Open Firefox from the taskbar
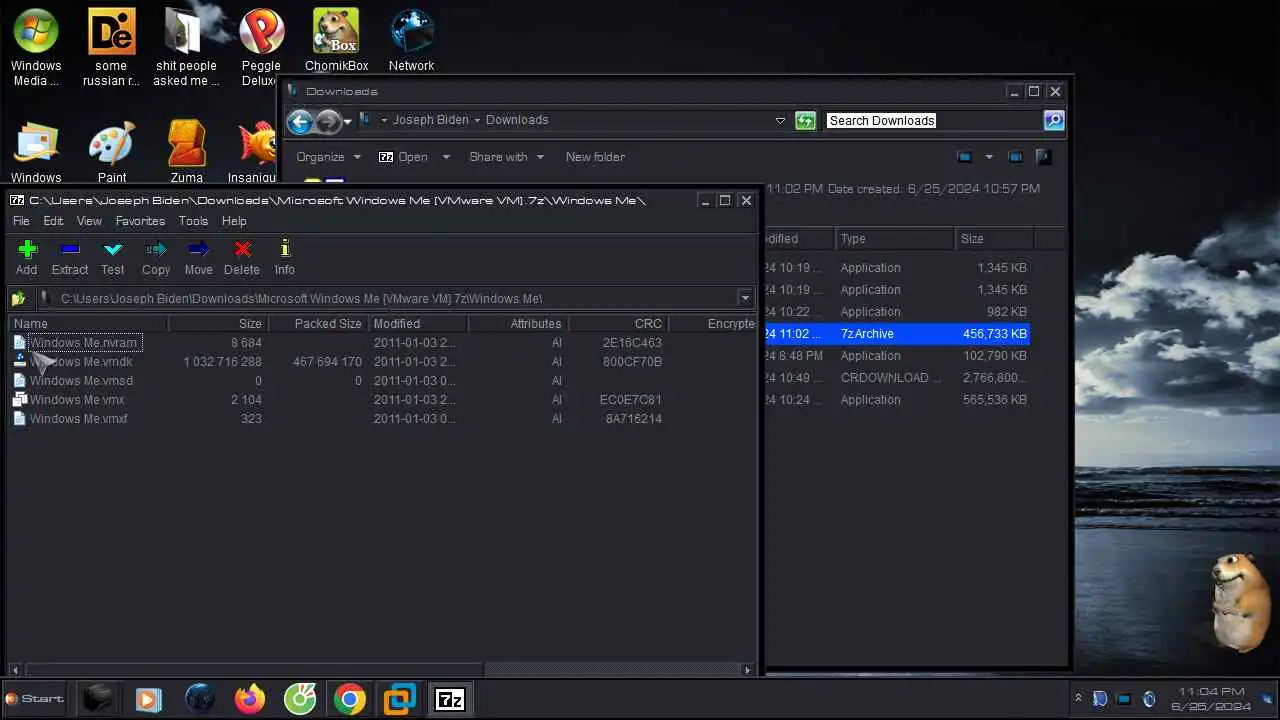 click(x=250, y=699)
